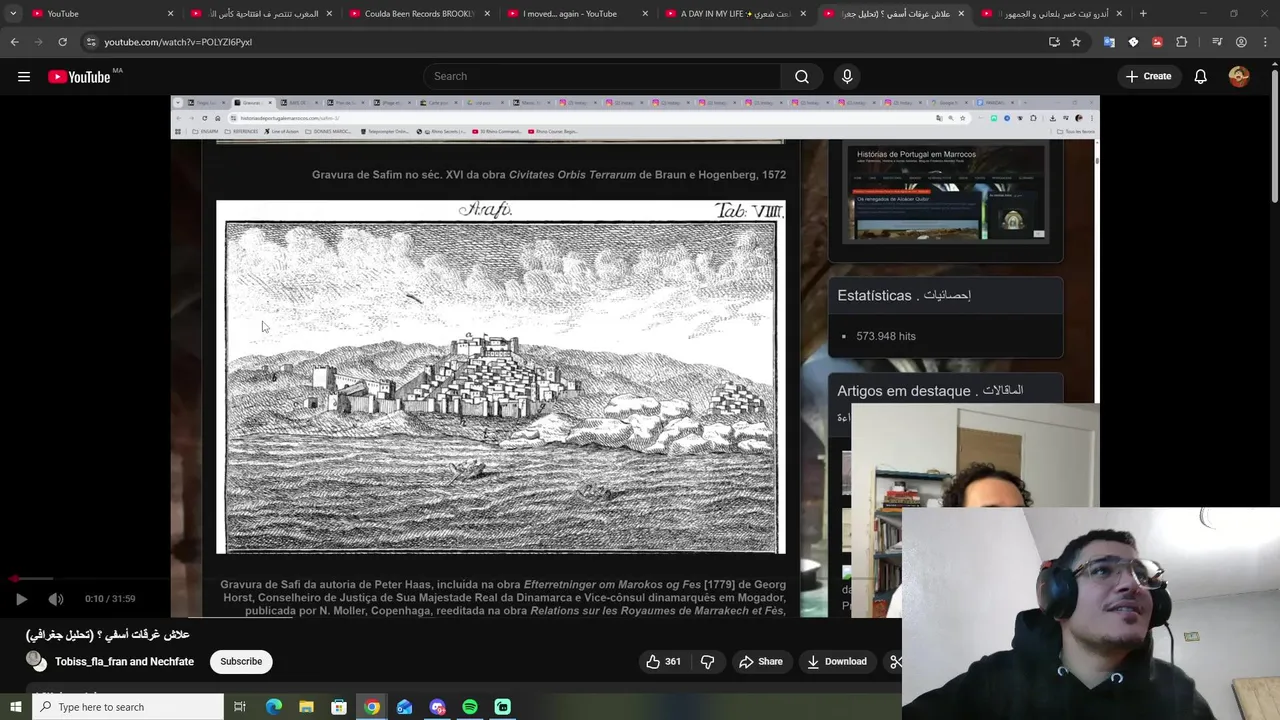Click the video title علاش غرقات أسفي

point(108,635)
